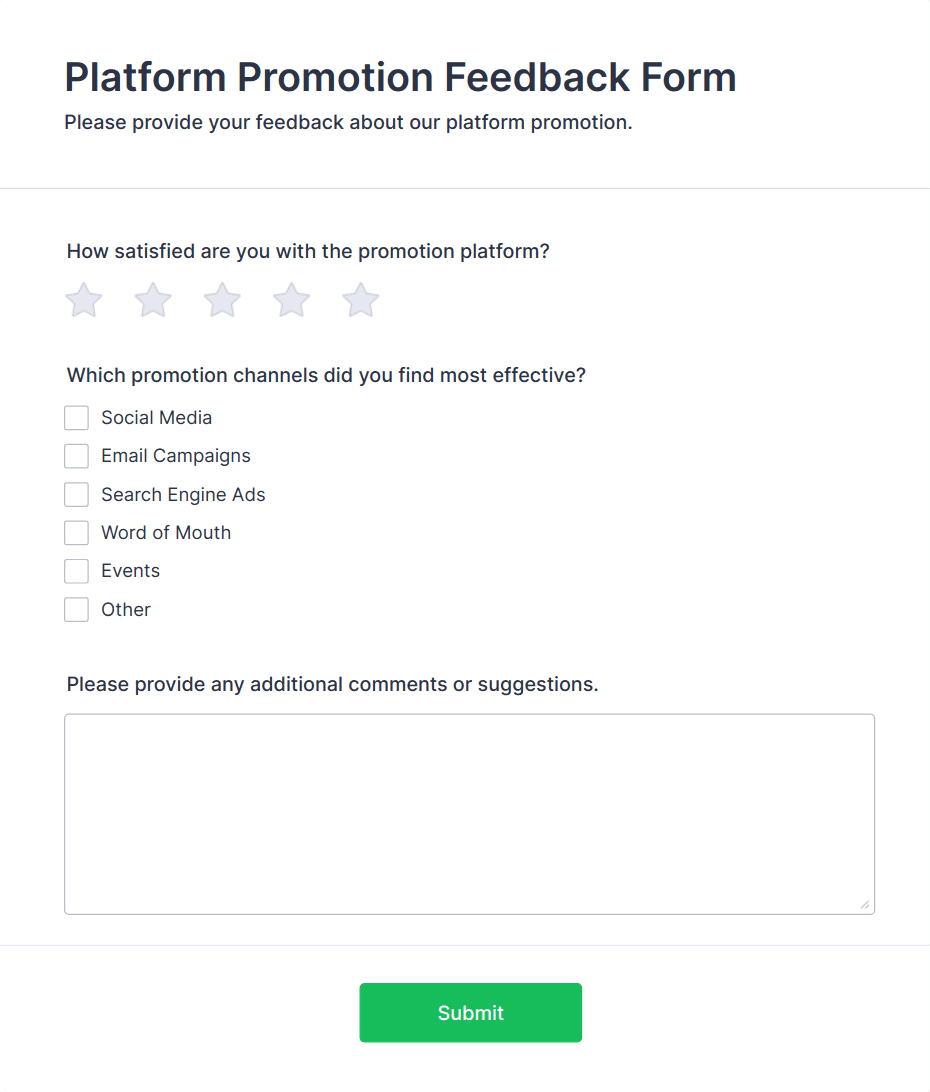Click the "Platform Promotion Feedback Form" heading
This screenshot has height=1092, width=930.
coord(400,77)
